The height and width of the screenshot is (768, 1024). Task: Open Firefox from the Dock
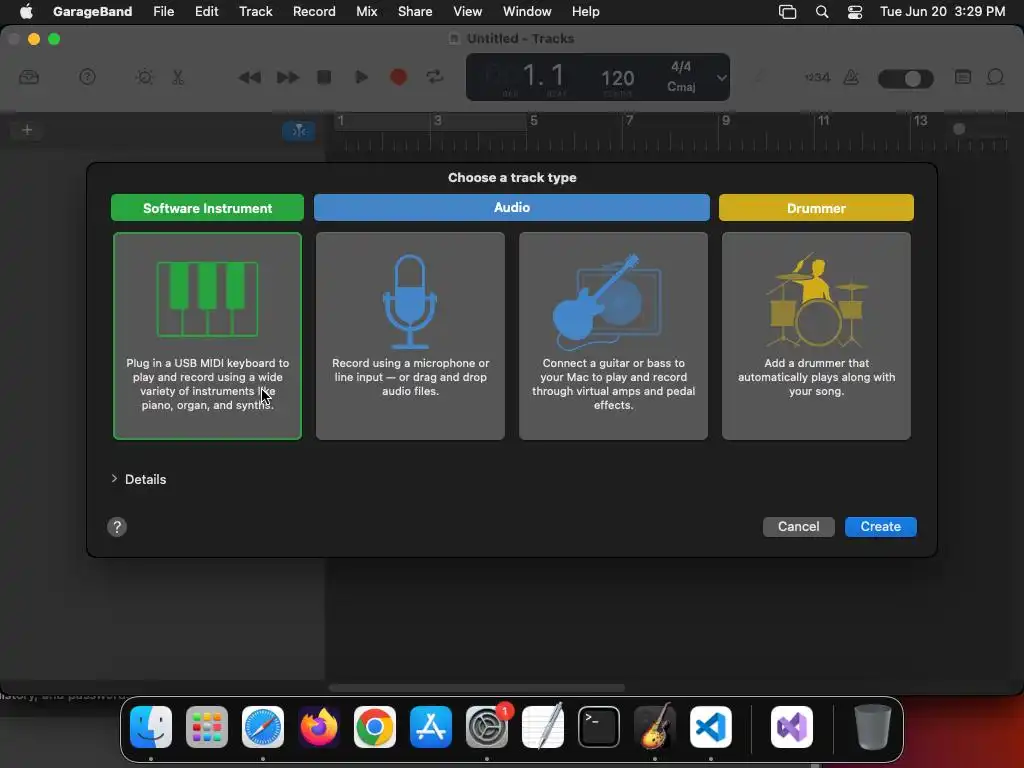[319, 727]
